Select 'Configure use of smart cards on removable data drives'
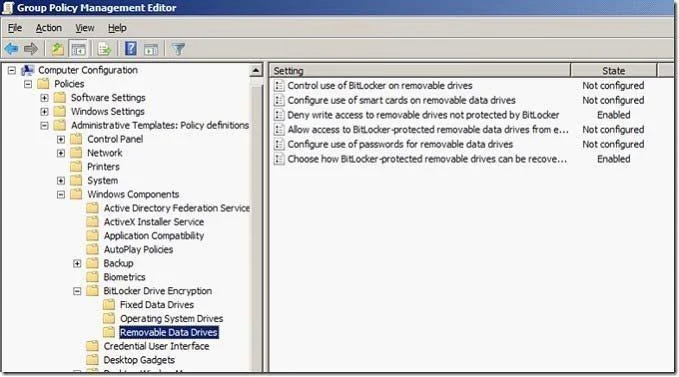Image resolution: width=679 pixels, height=377 pixels. tap(401, 100)
